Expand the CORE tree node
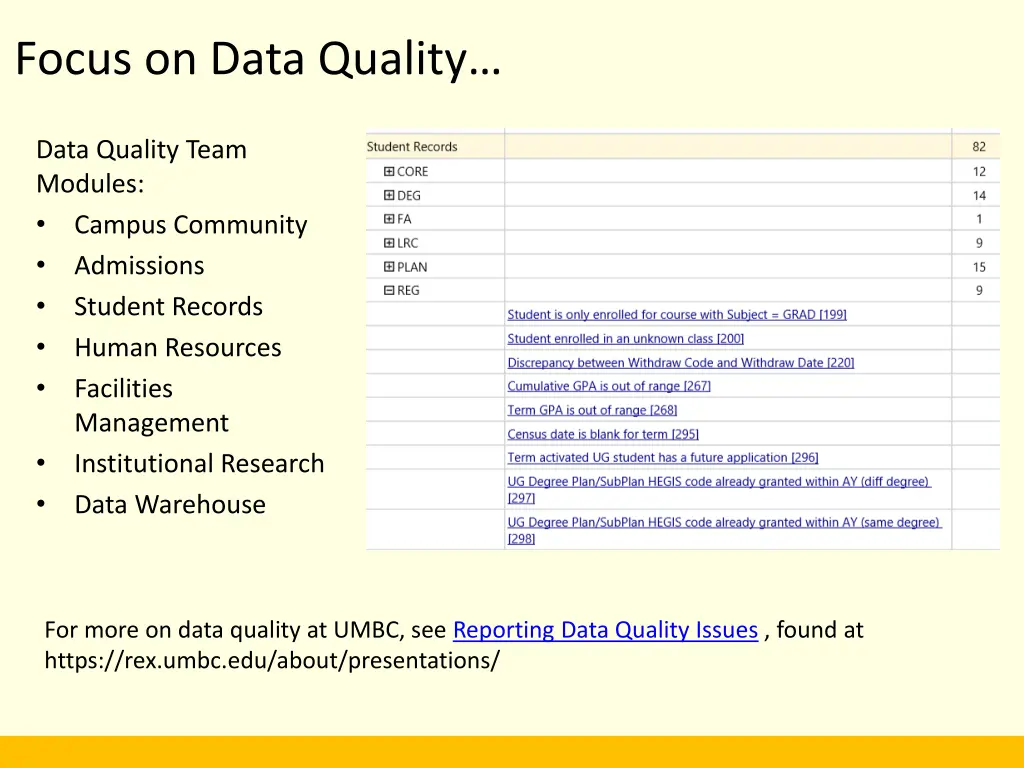This screenshot has width=1024, height=768. (389, 172)
